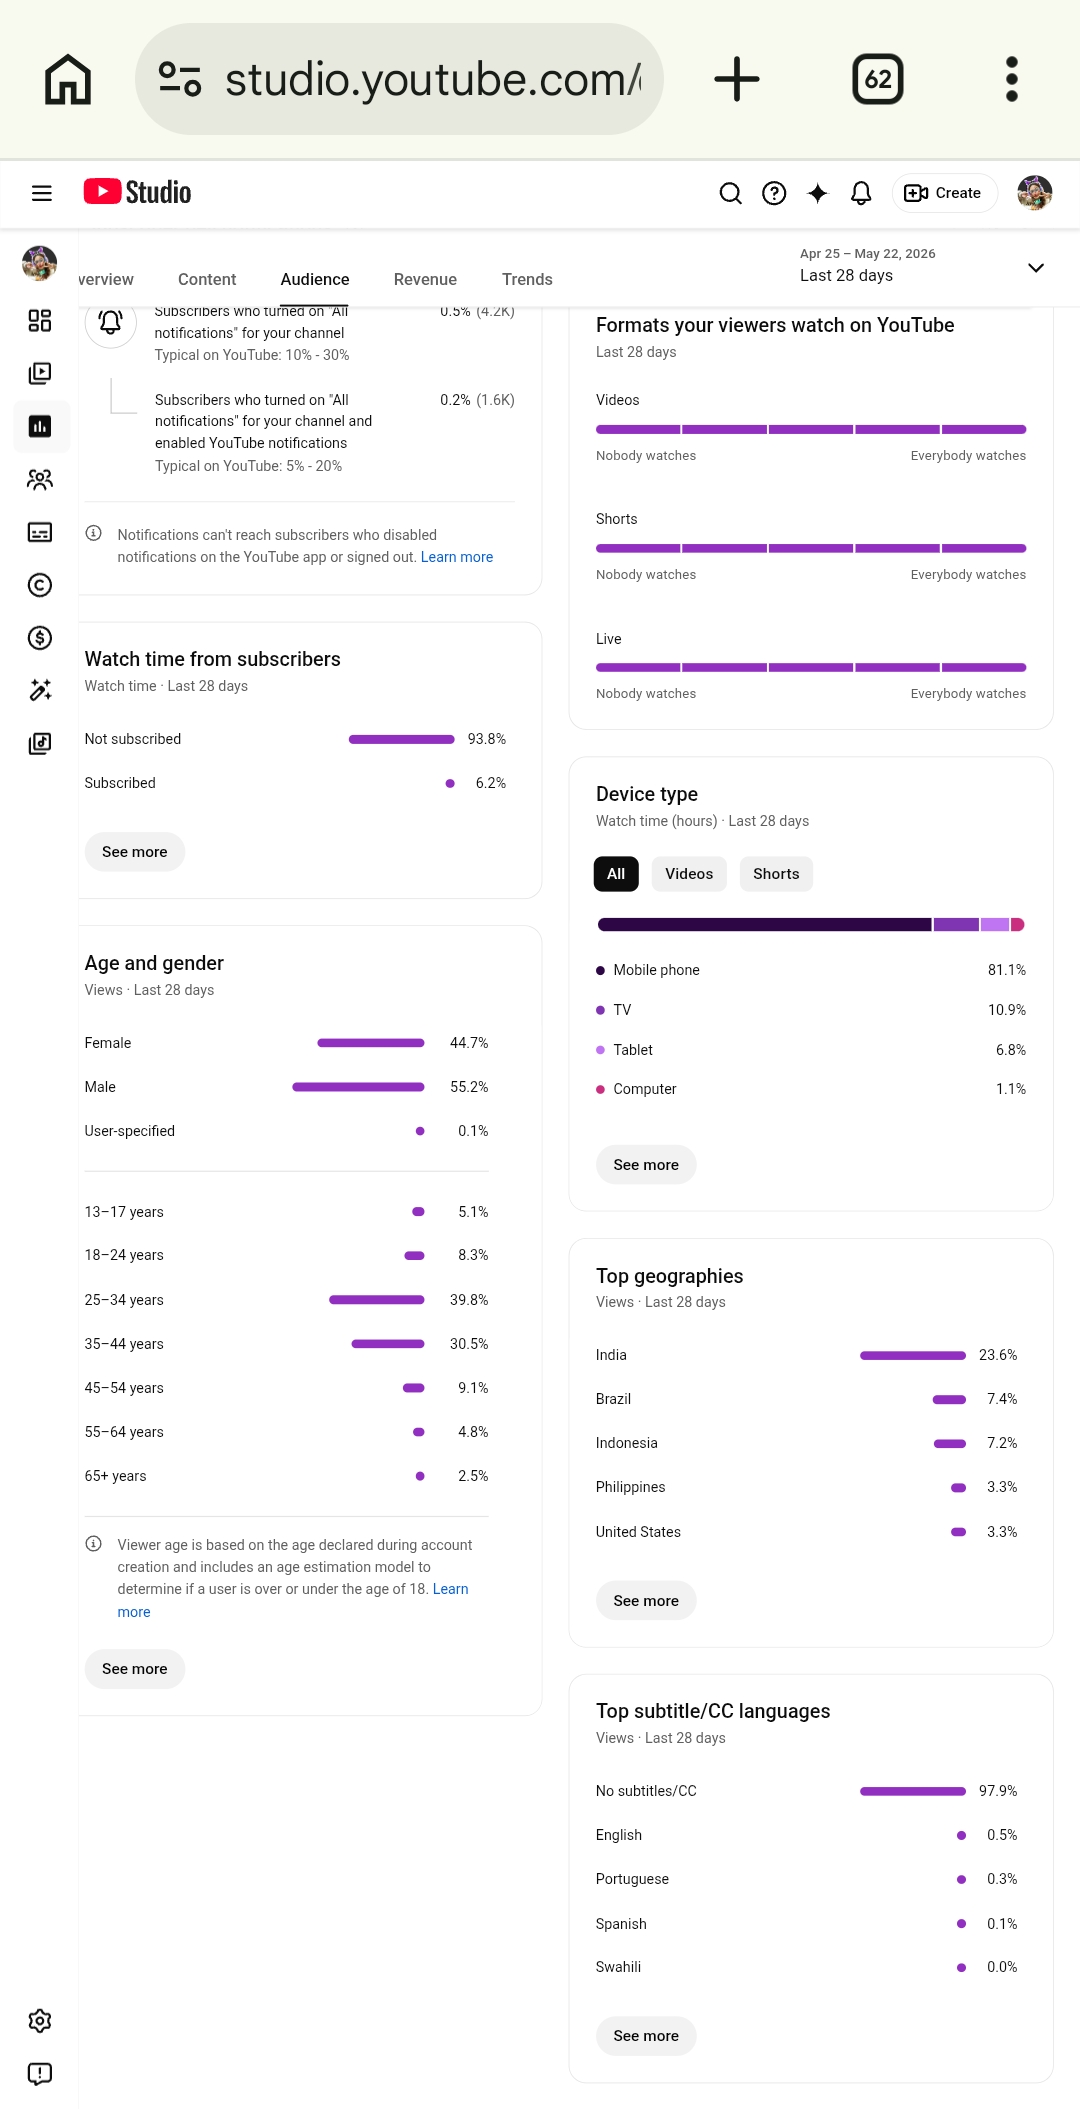Open the Content icon in sidebar
The height and width of the screenshot is (2109, 1080).
coord(40,373)
